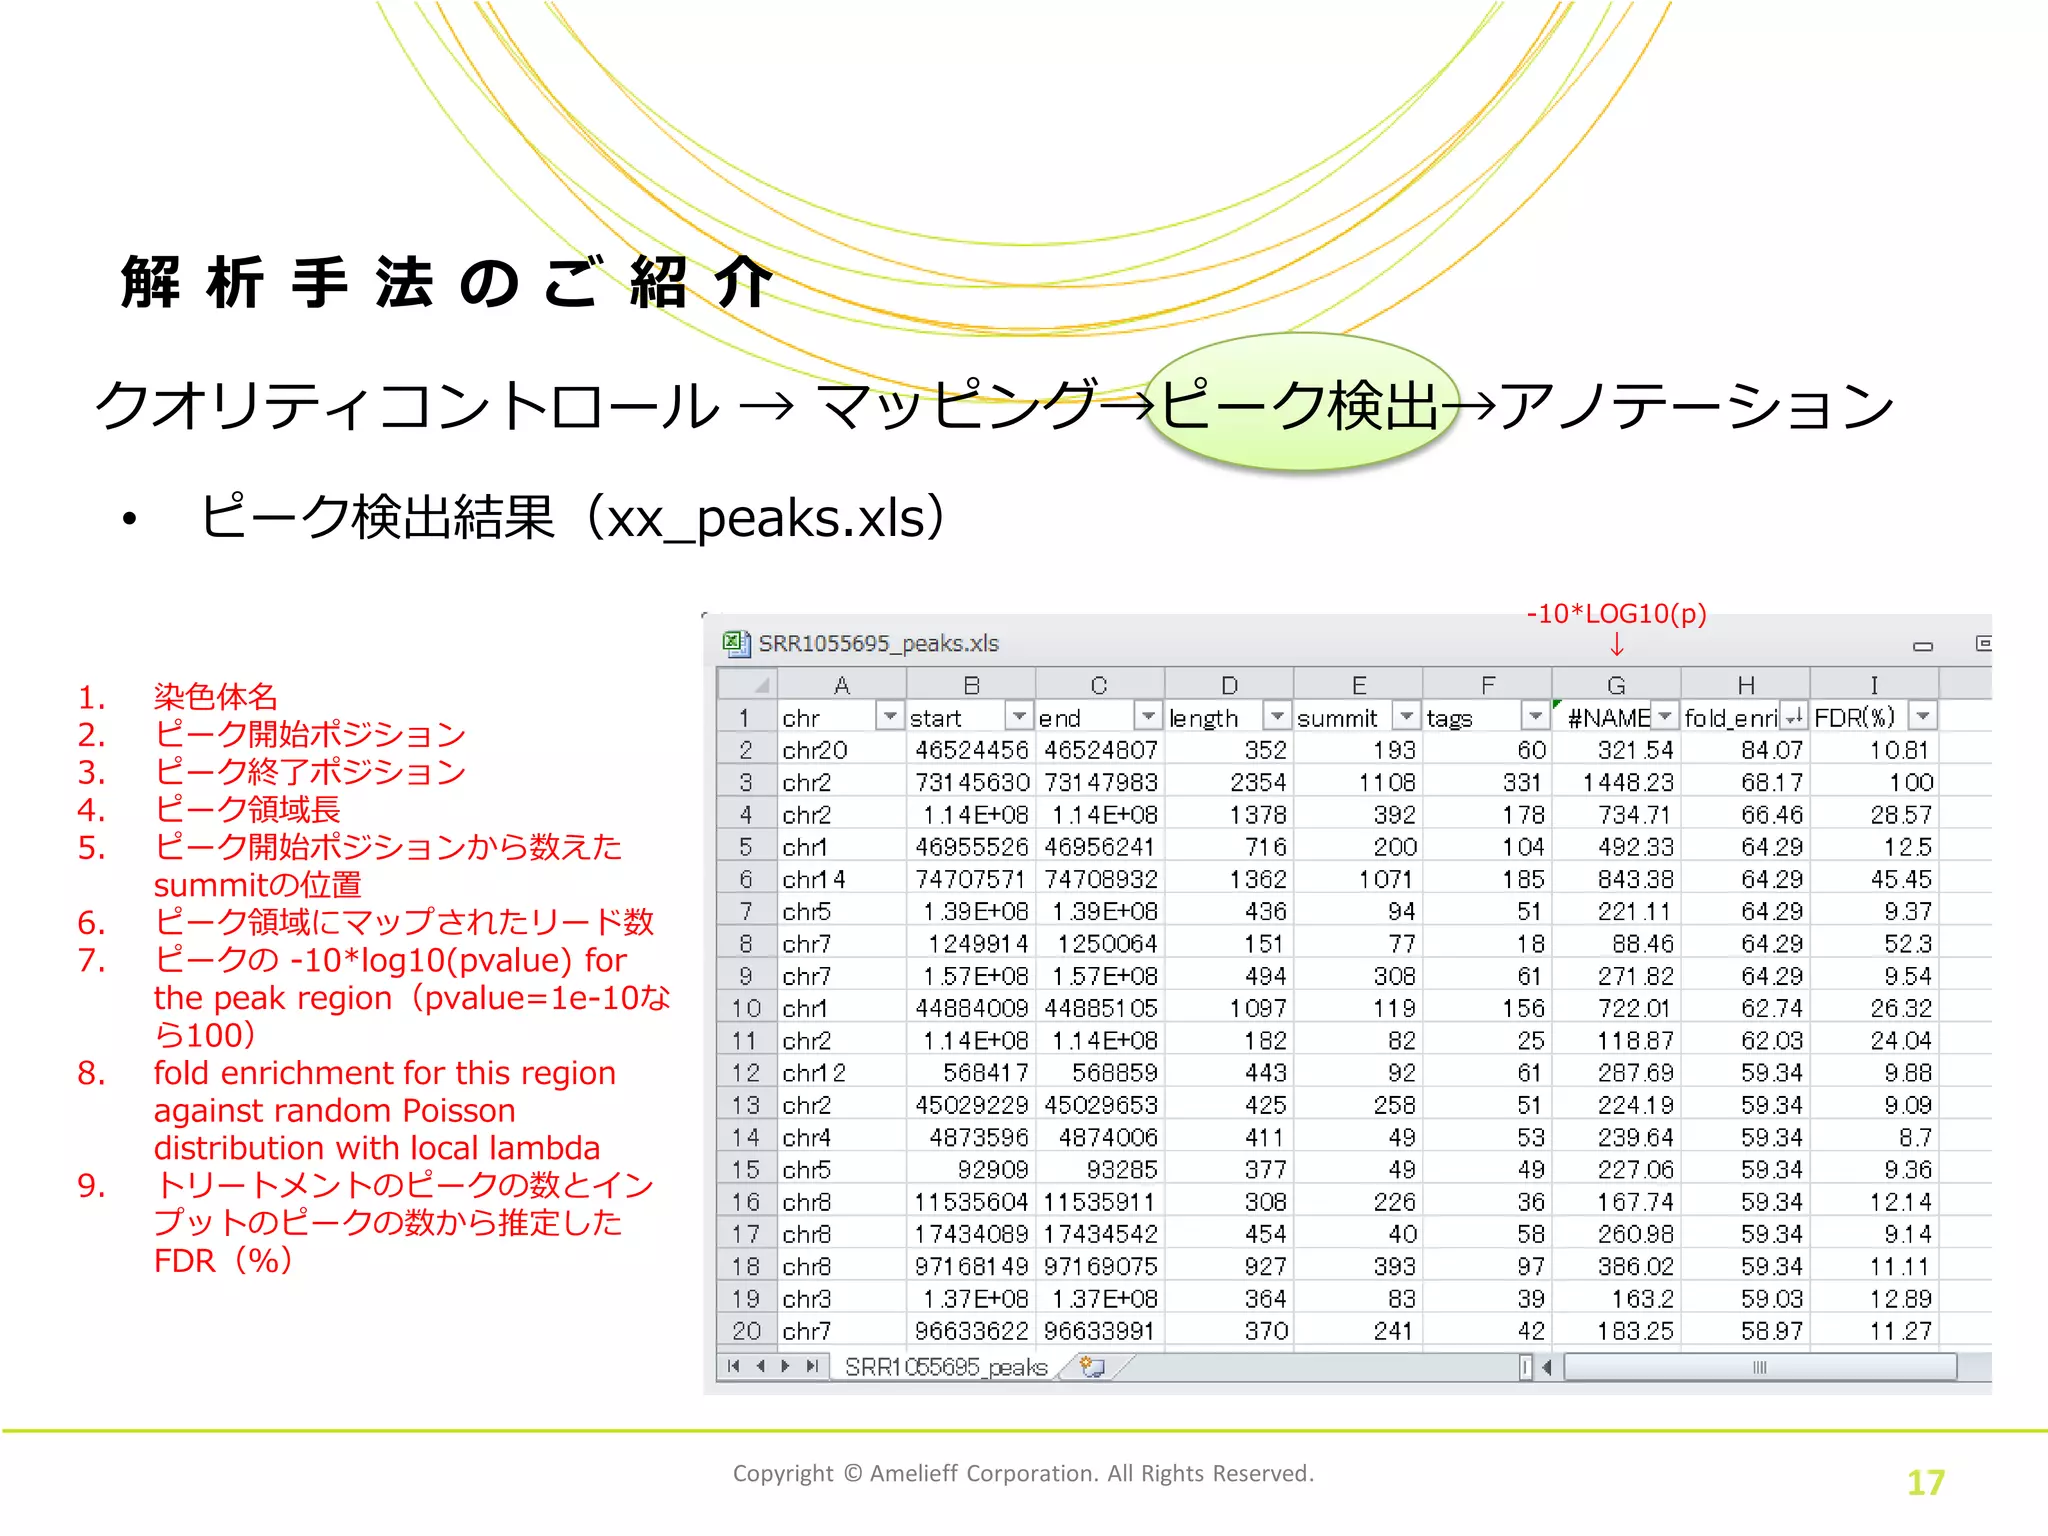
Task: Select column C header
Action: 1099,685
